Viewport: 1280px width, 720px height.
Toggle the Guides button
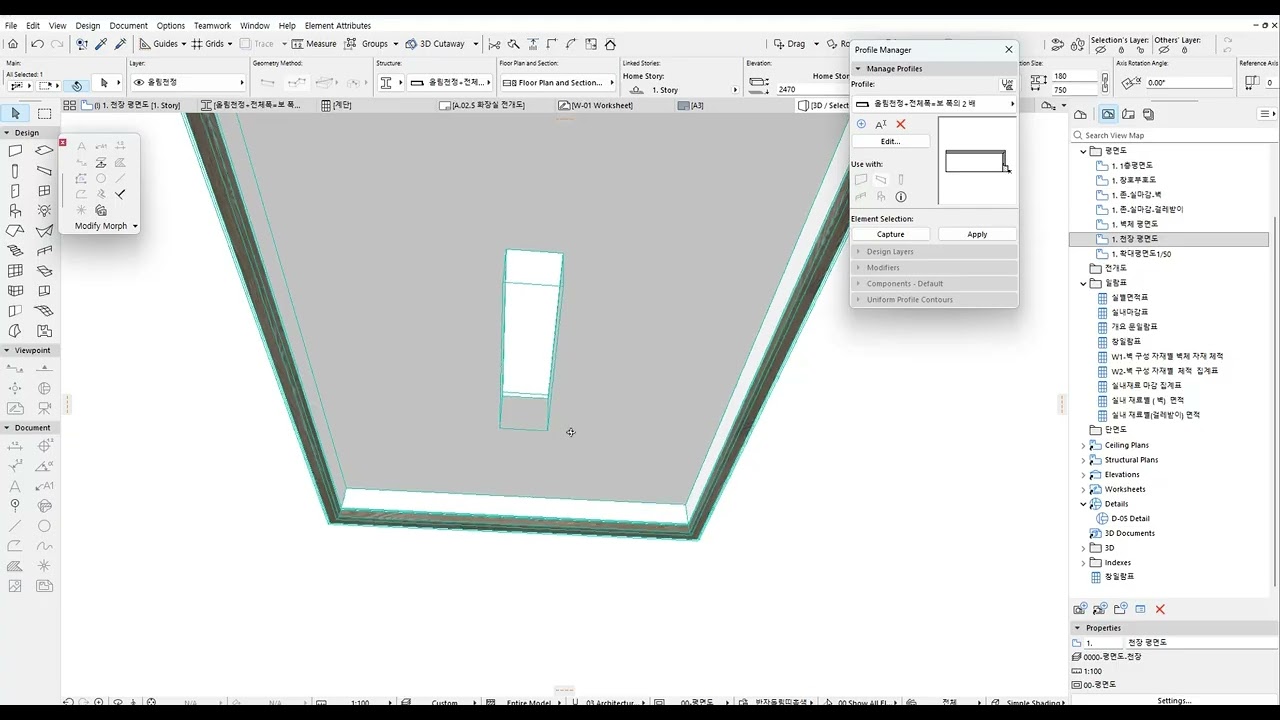pos(159,44)
